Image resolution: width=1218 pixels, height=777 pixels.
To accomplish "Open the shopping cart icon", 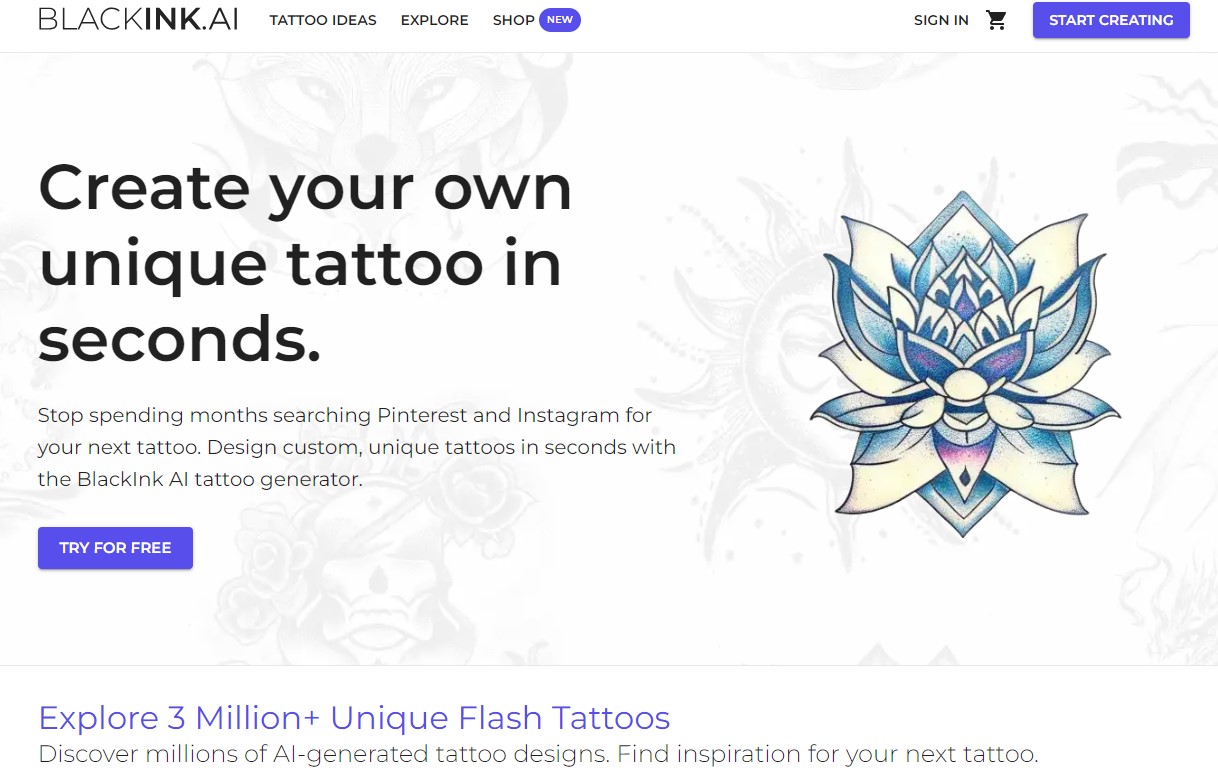I will click(x=996, y=20).
